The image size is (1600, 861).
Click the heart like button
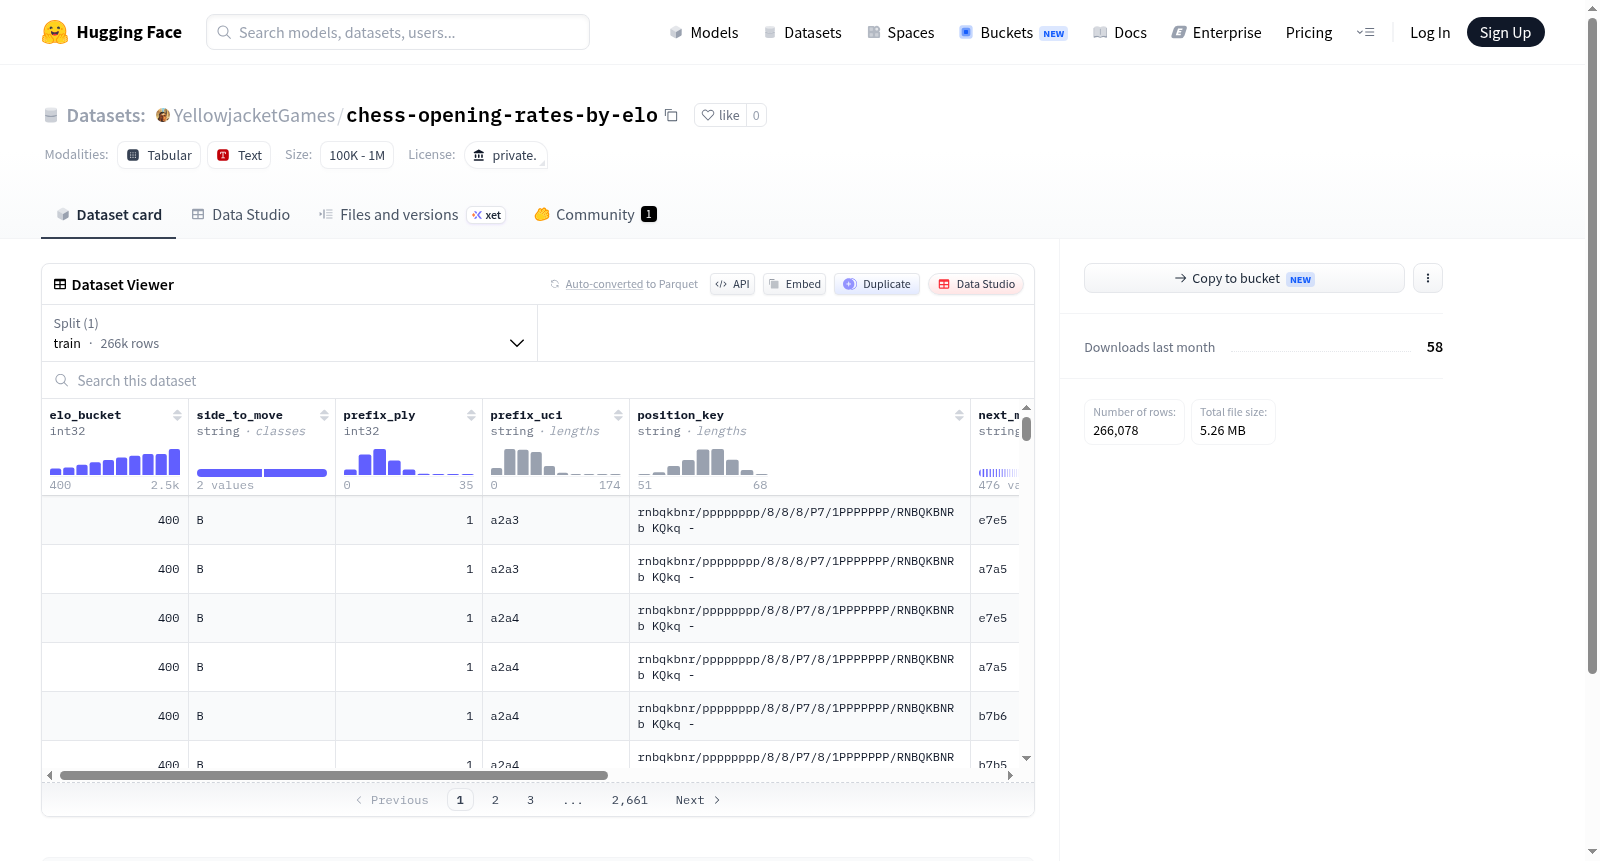click(720, 115)
